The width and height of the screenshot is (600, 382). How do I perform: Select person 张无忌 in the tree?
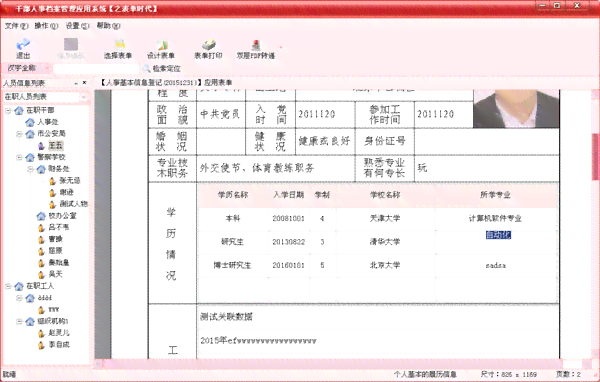[70, 180]
